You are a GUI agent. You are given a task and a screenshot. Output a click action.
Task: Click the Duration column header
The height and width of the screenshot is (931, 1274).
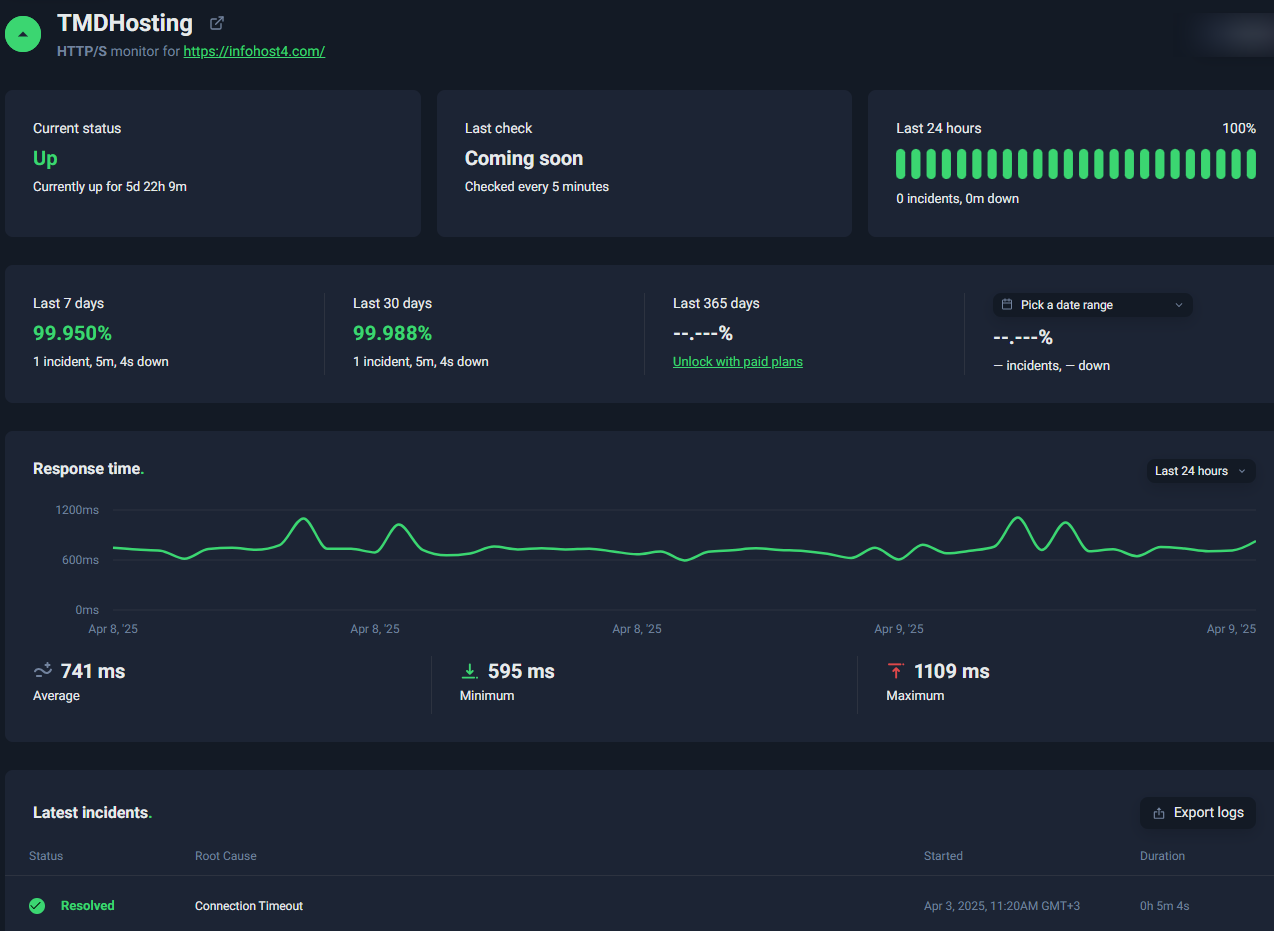pos(1162,856)
